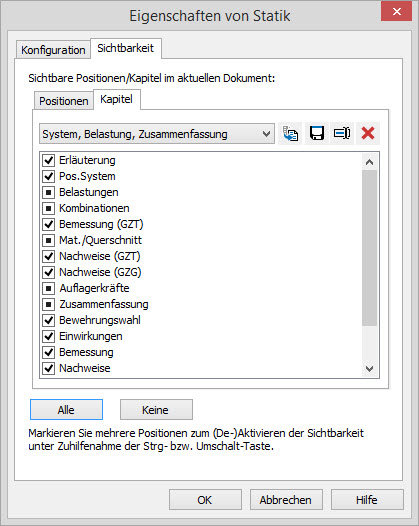
Task: Confirm with the OK button
Action: coord(205,500)
